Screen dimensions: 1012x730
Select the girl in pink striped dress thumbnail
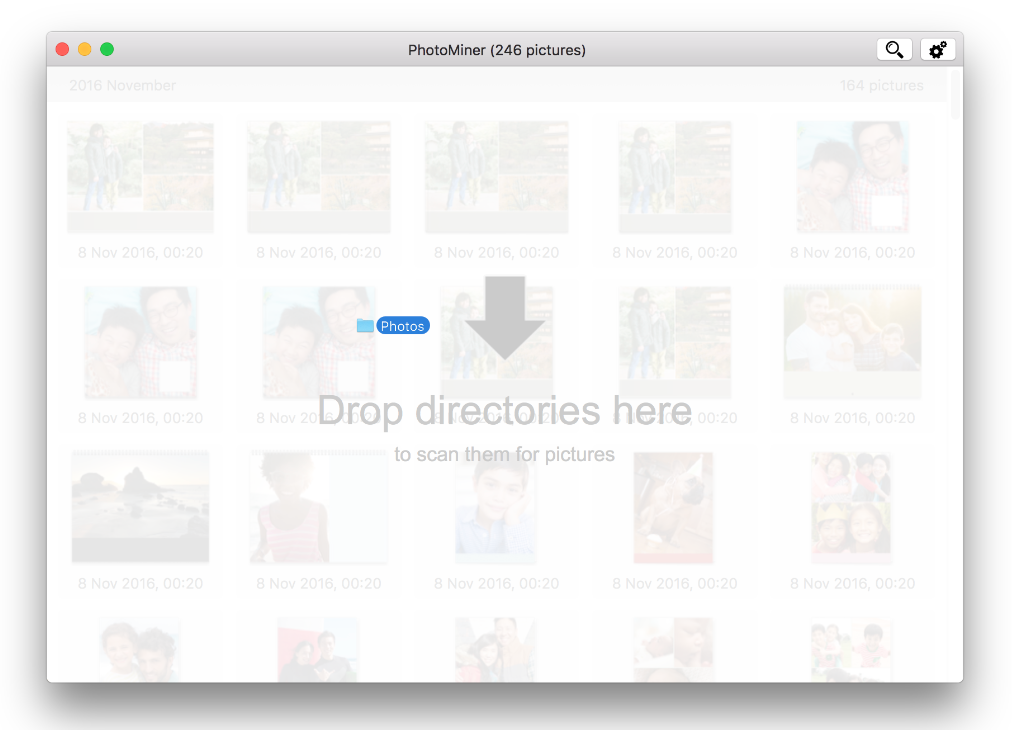pos(319,507)
